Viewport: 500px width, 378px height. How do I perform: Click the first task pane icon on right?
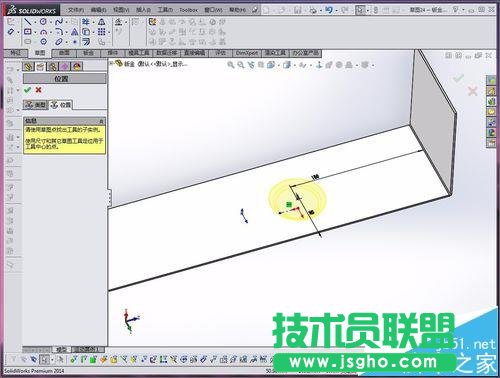coord(491,80)
